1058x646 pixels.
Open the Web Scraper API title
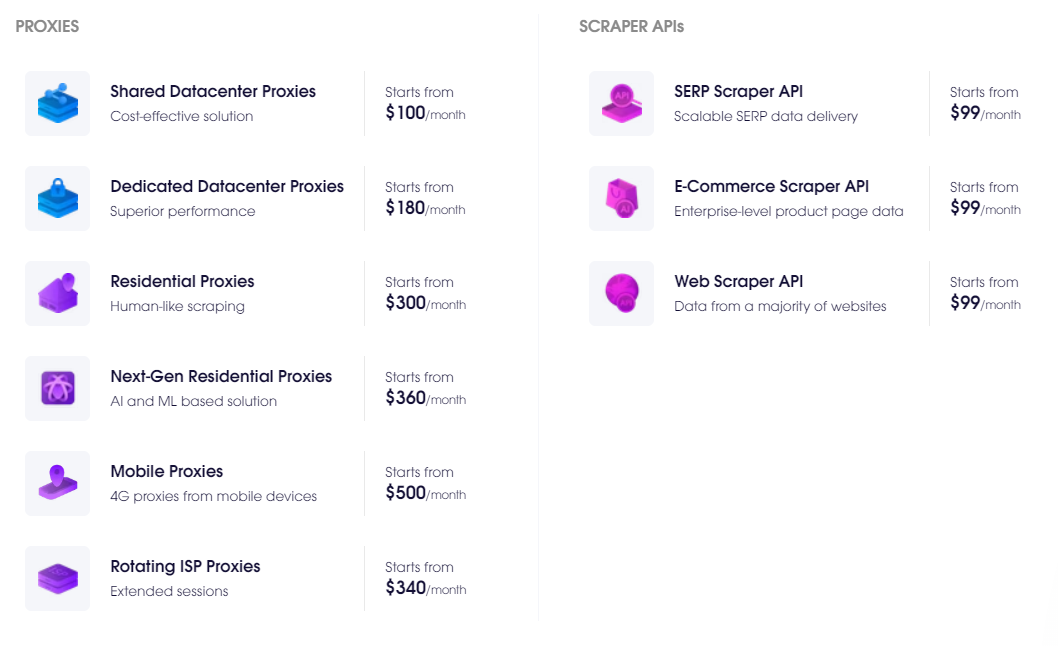(738, 281)
